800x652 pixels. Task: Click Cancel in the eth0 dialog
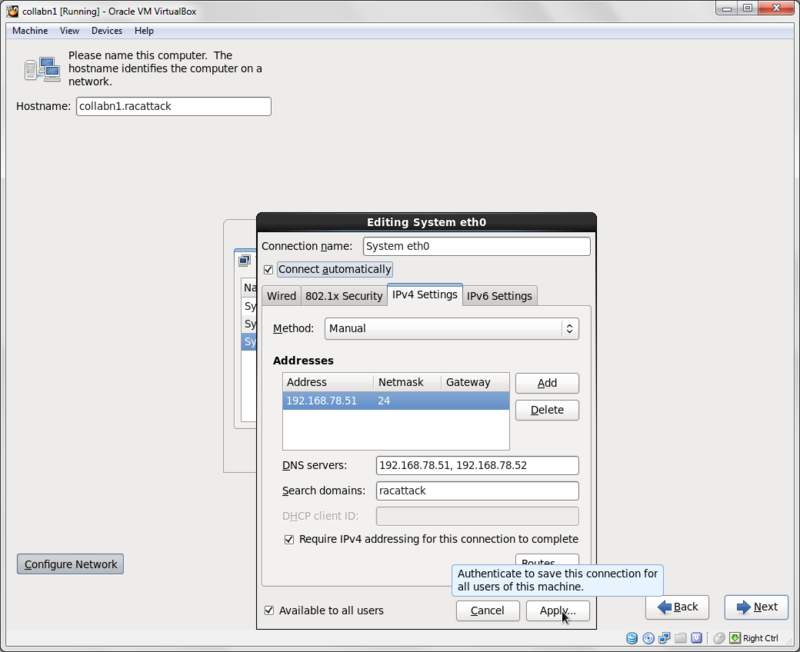pos(488,611)
